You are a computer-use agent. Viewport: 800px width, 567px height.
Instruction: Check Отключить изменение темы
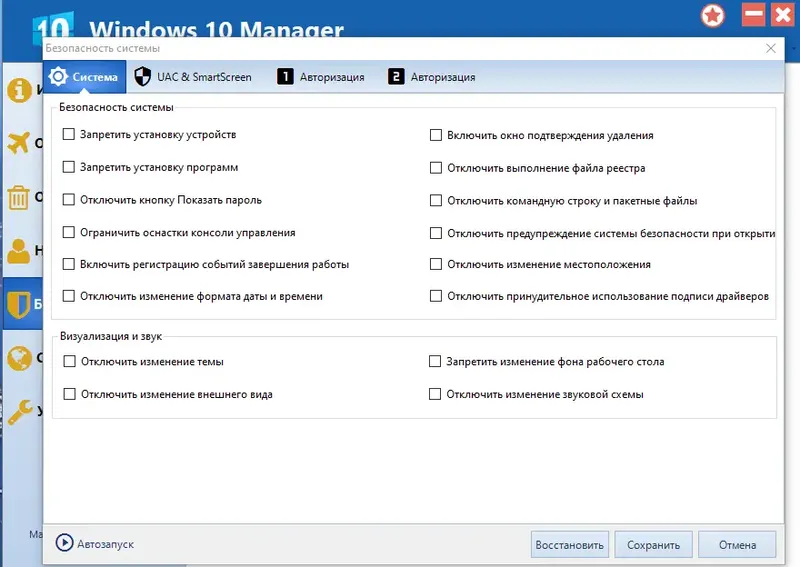pos(69,361)
